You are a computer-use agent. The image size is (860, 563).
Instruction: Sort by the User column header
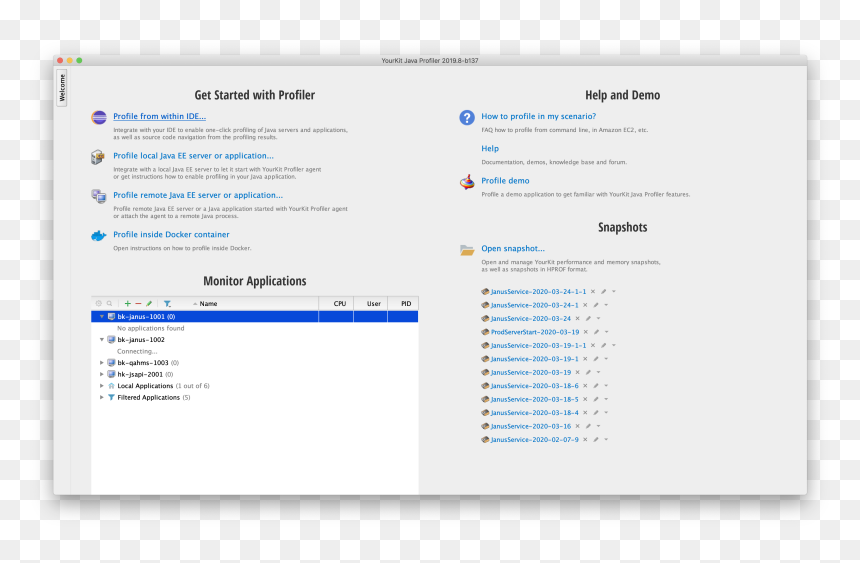371,303
